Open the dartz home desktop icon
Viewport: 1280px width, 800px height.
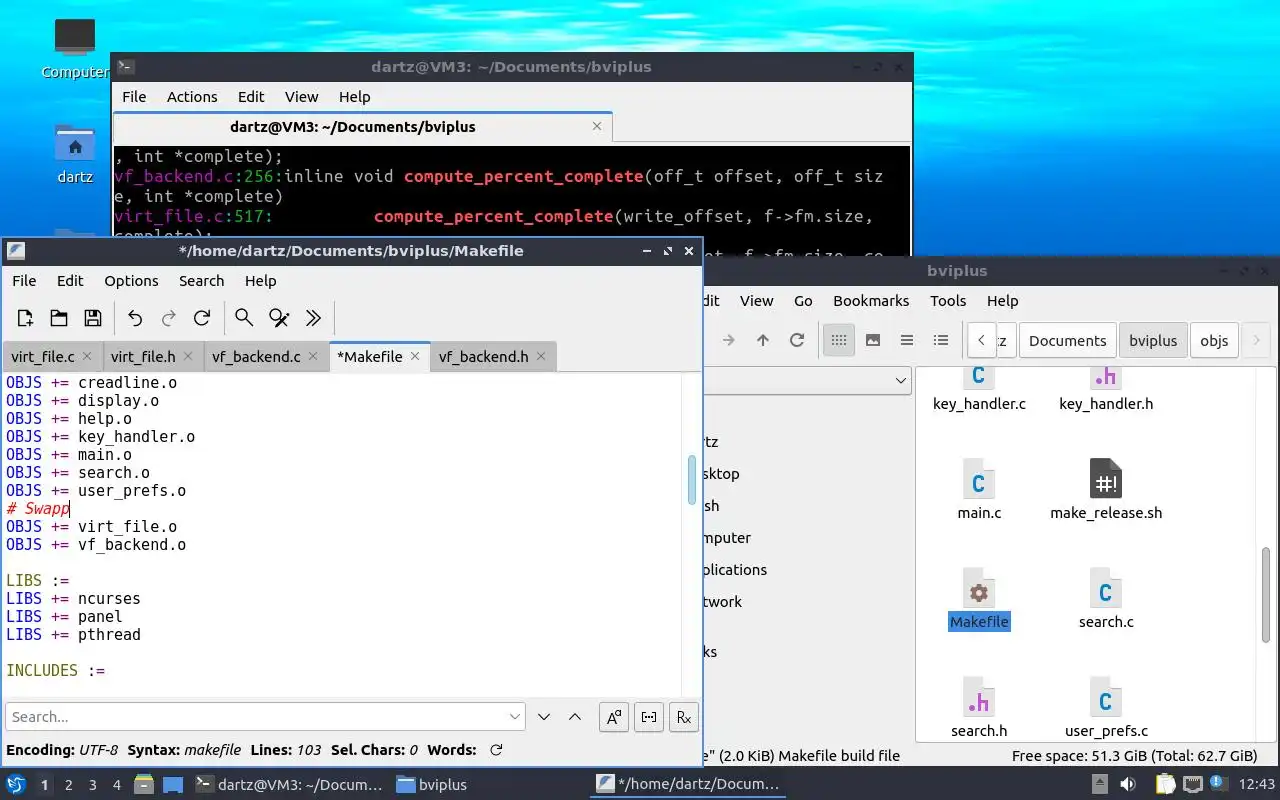coord(75,155)
